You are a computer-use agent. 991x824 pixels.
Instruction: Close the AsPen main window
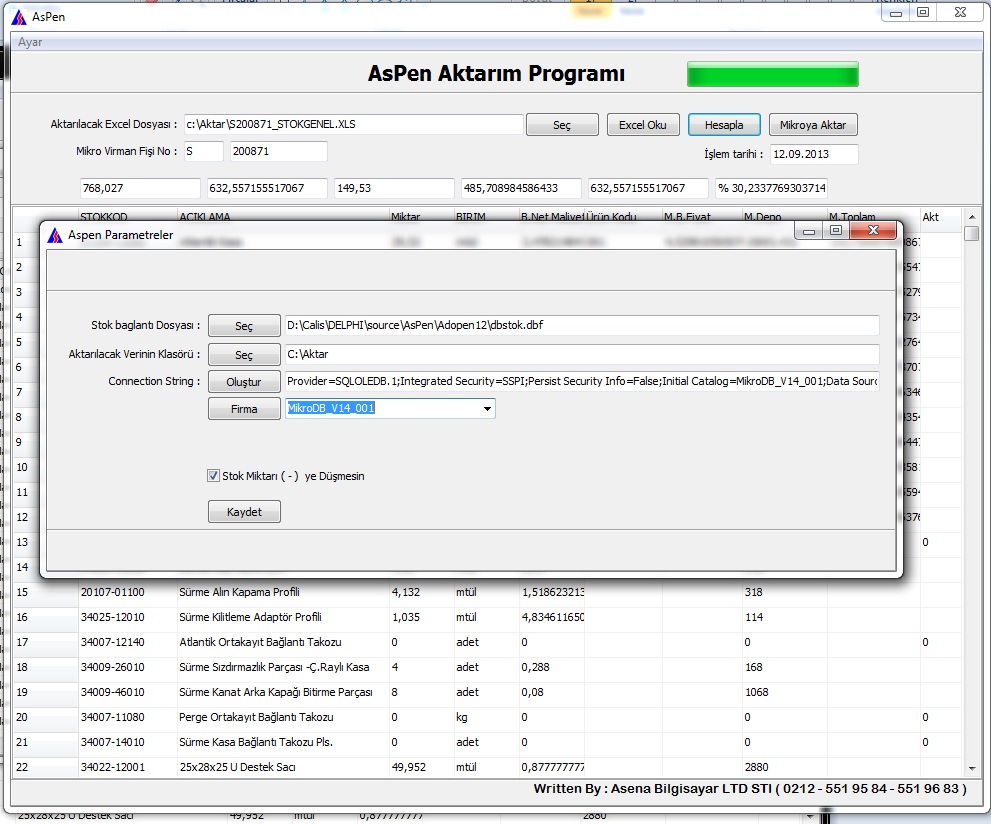(x=960, y=12)
